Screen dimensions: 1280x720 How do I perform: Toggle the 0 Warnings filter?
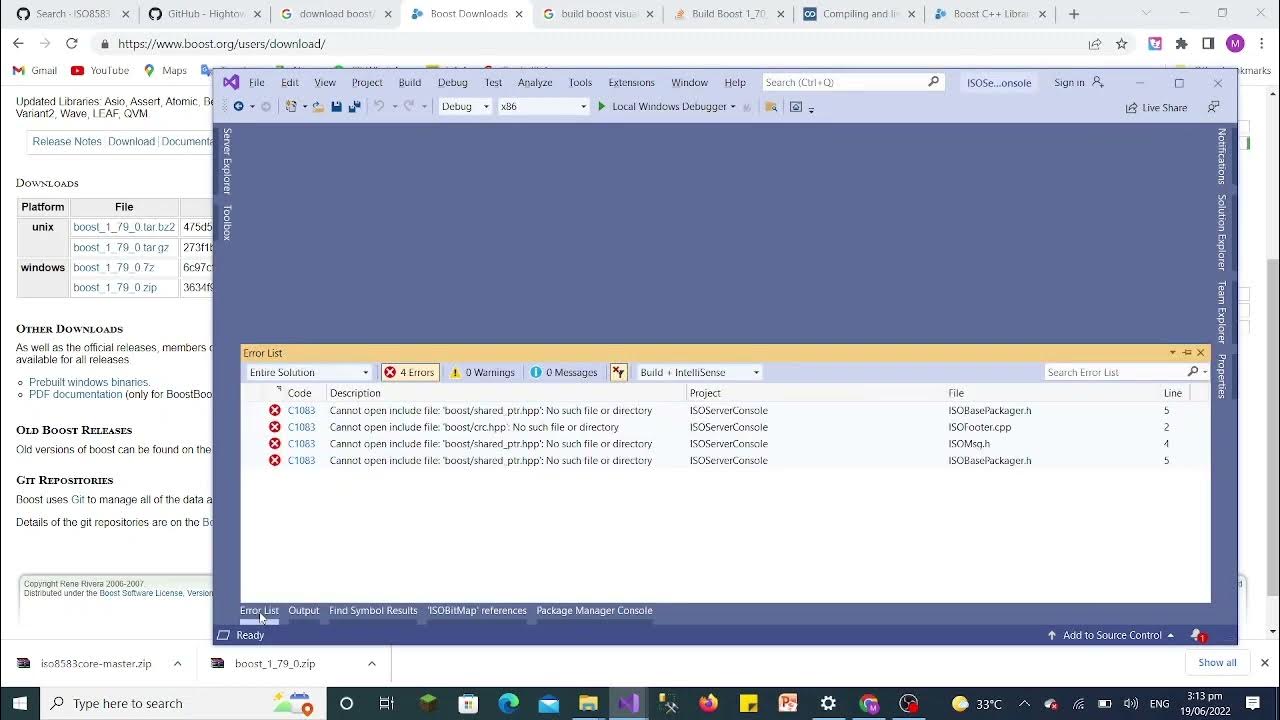click(x=482, y=372)
